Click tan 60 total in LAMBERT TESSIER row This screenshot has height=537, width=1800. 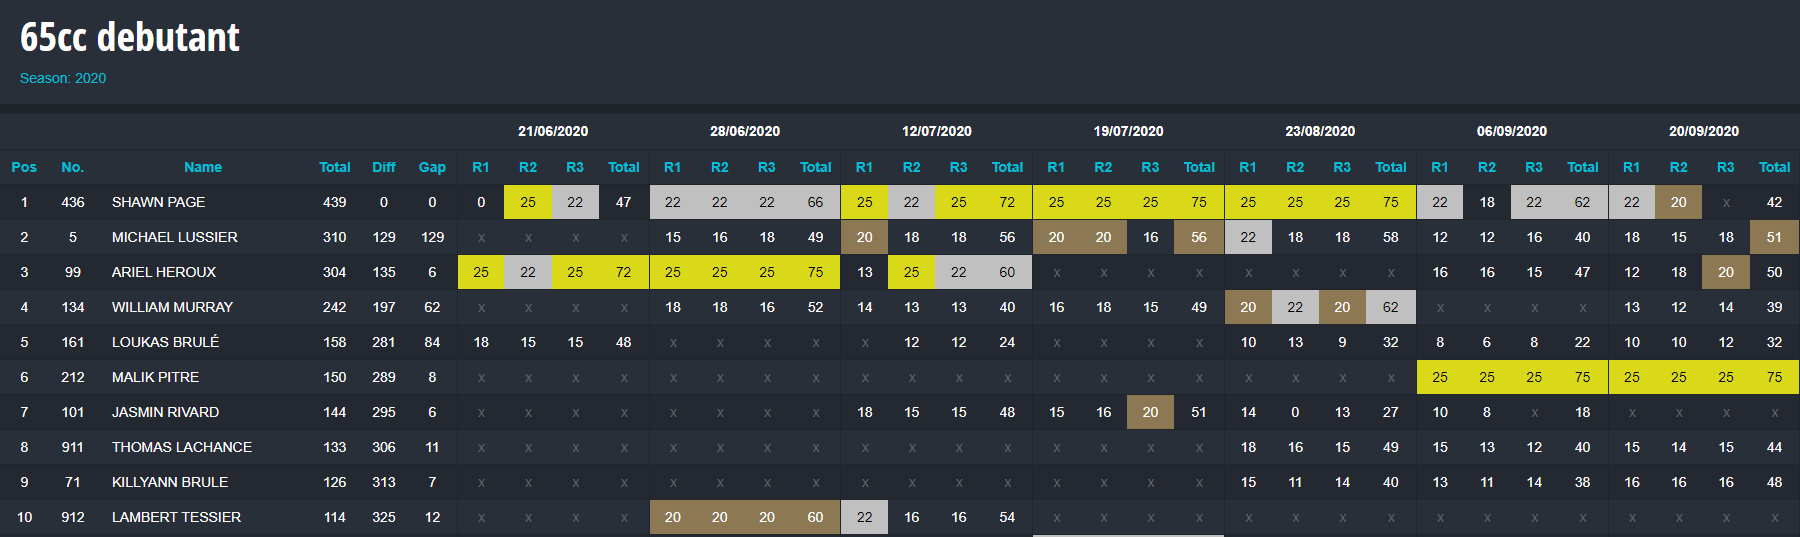point(815,517)
